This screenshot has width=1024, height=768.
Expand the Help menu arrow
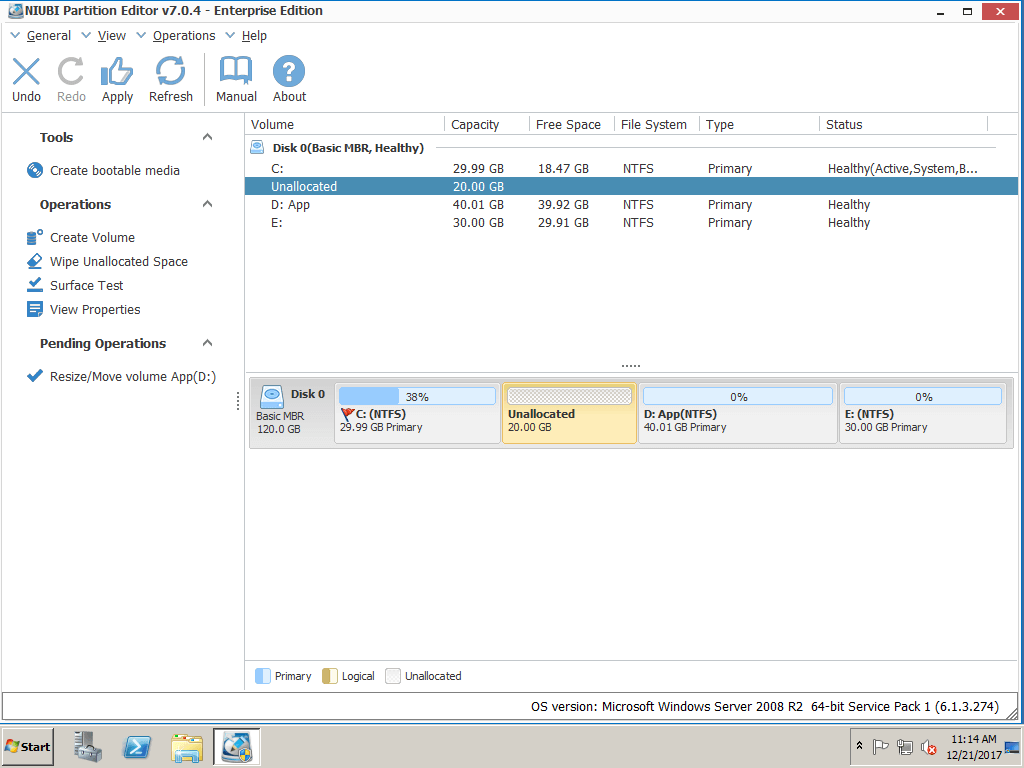[230, 35]
